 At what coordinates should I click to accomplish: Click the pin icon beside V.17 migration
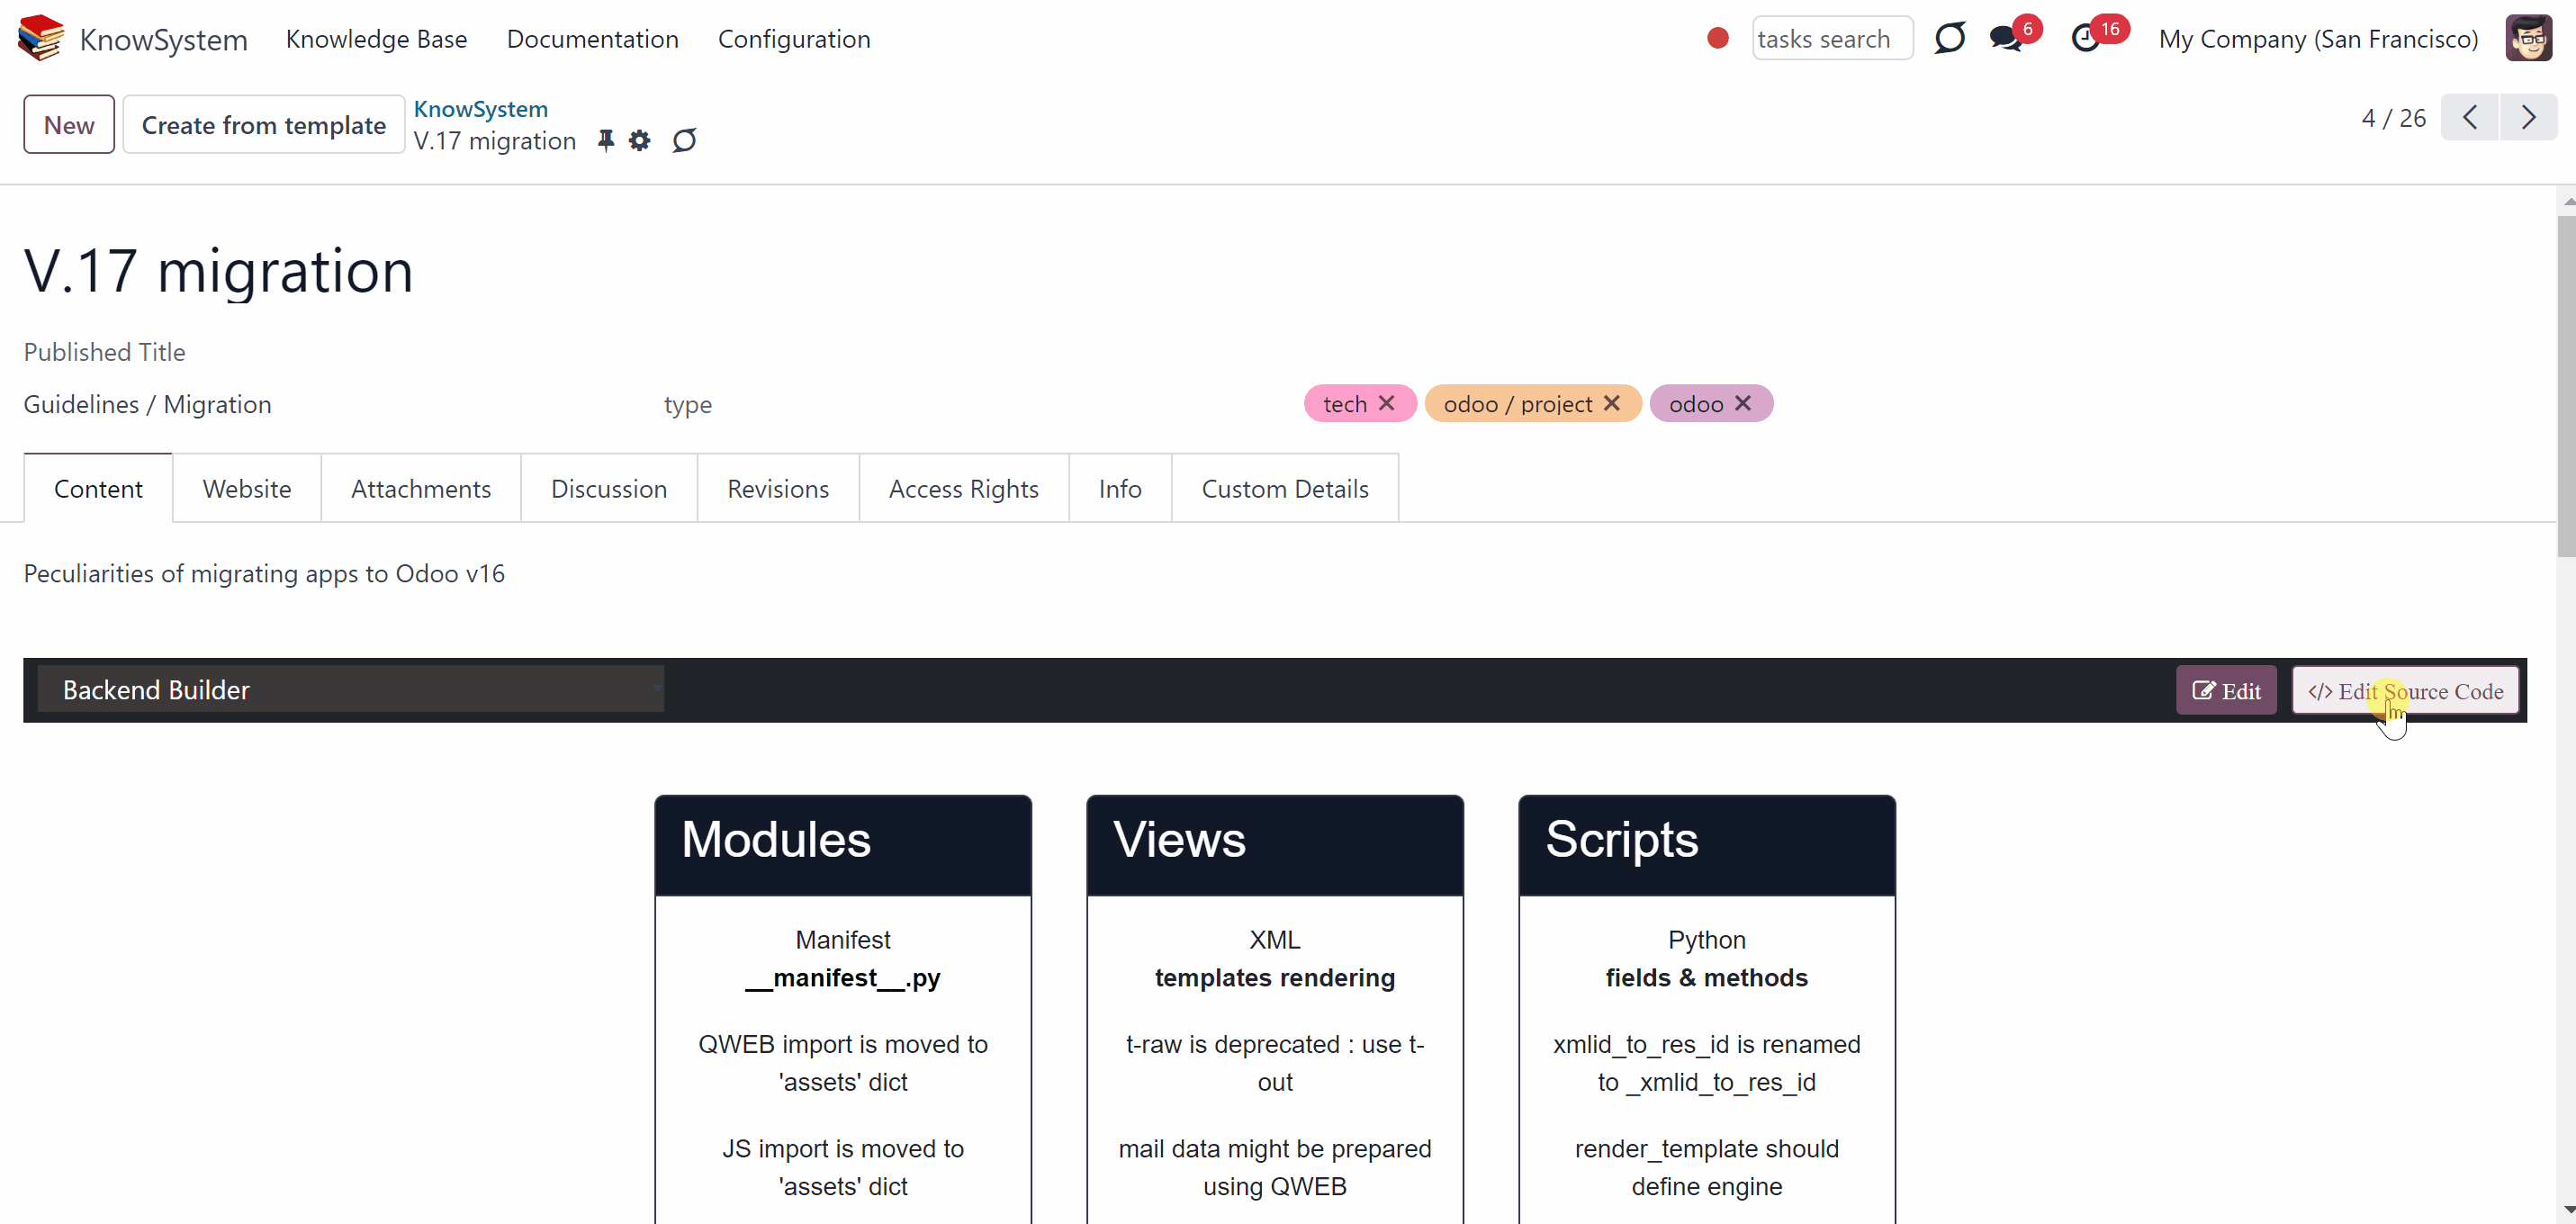coord(605,140)
